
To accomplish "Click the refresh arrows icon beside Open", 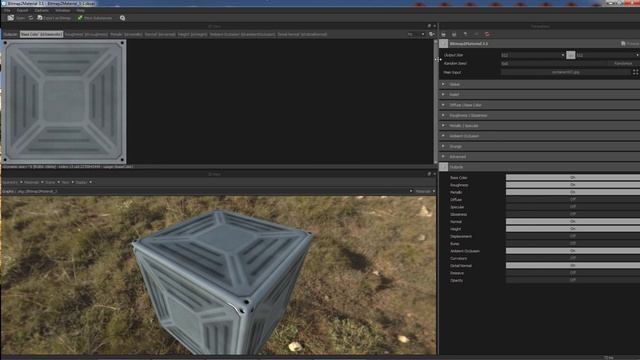I will click(x=31, y=18).
